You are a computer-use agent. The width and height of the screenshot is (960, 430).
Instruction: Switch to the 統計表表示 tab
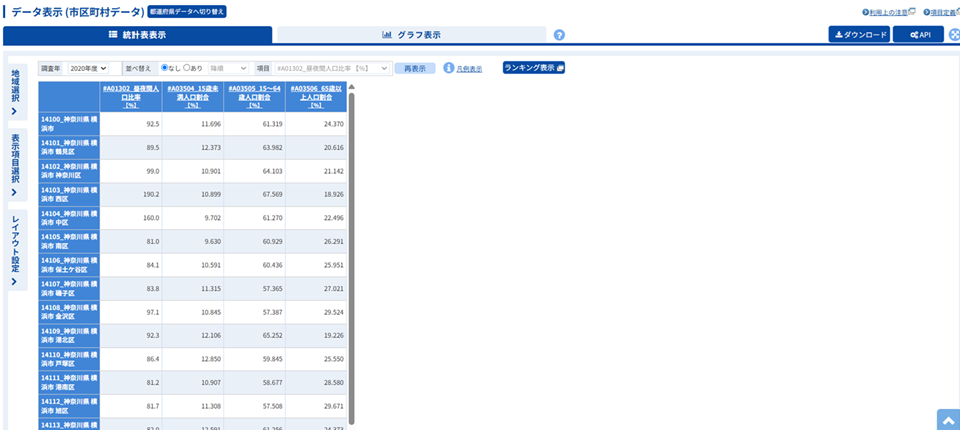[x=137, y=35]
